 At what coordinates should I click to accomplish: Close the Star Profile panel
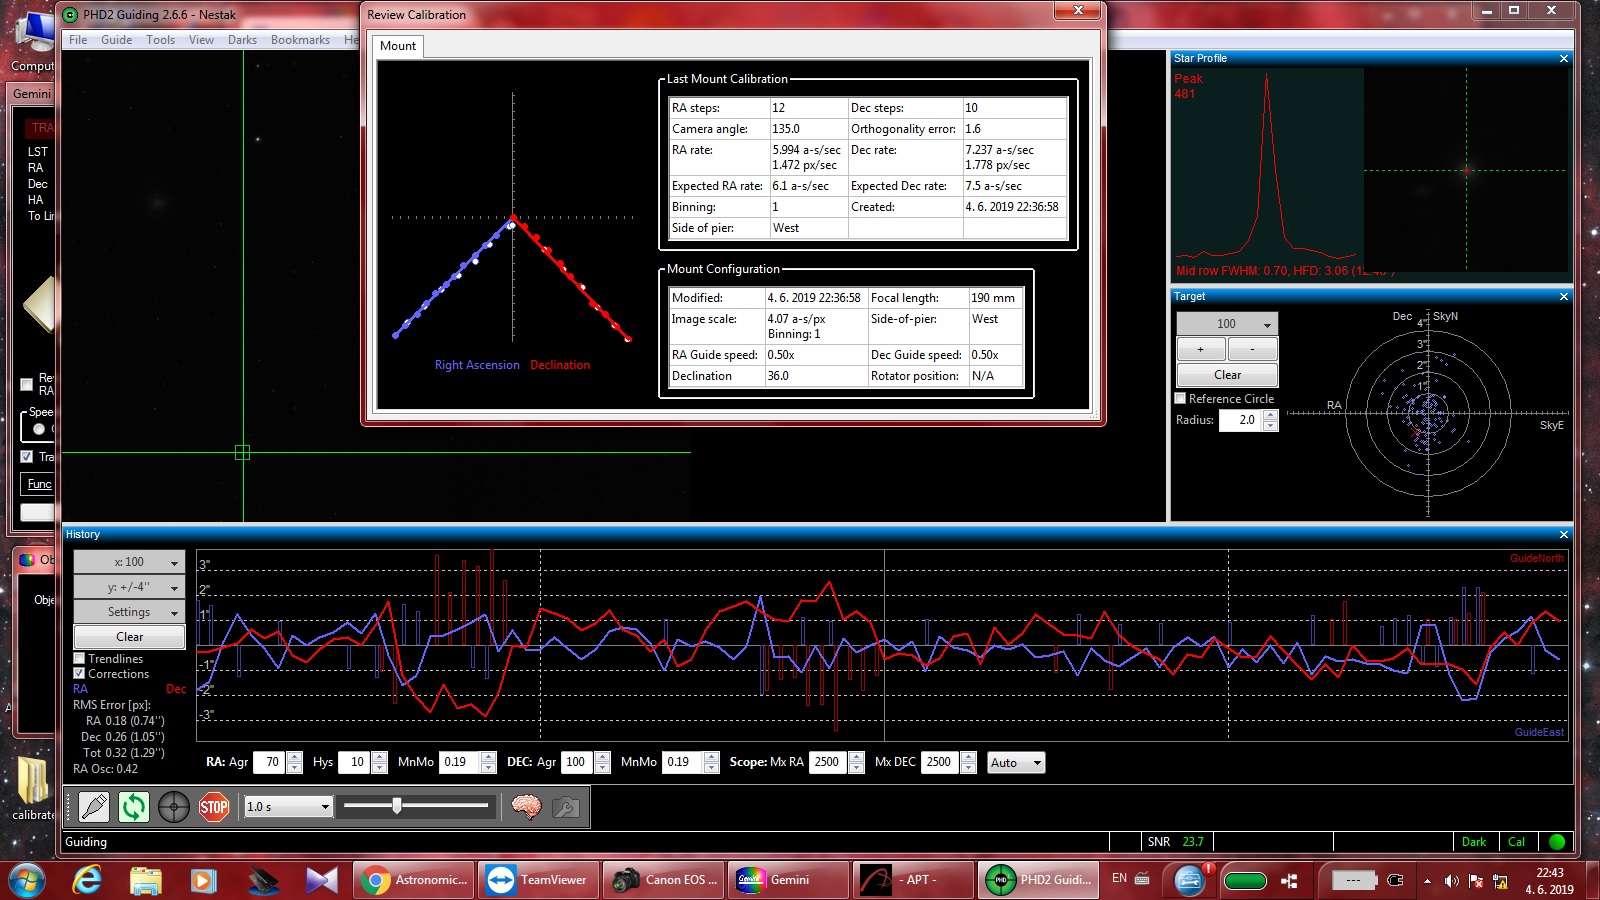(x=1564, y=59)
